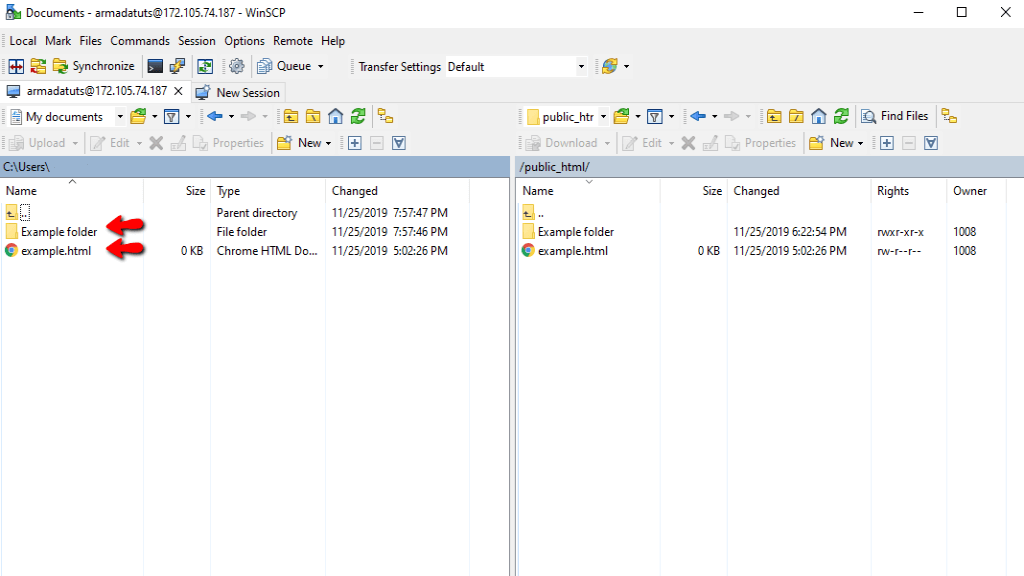This screenshot has height=576, width=1024.
Task: Expand the remote back history dropdown arrow
Action: click(714, 117)
